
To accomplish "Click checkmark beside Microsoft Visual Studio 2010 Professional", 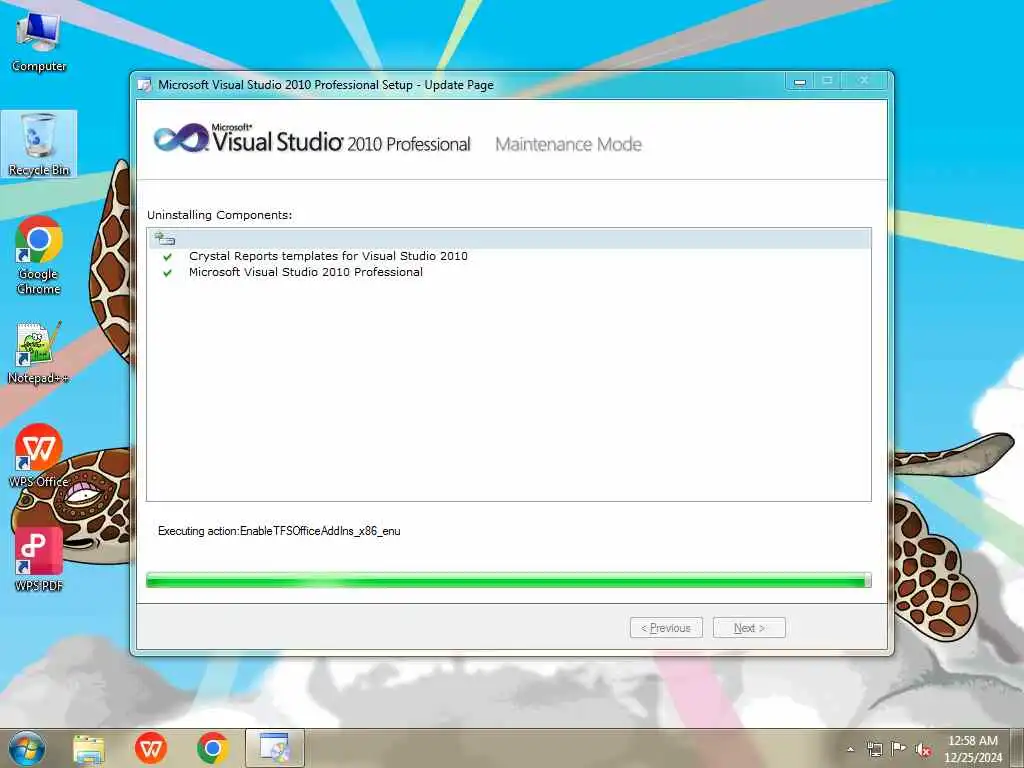I will 168,273.
